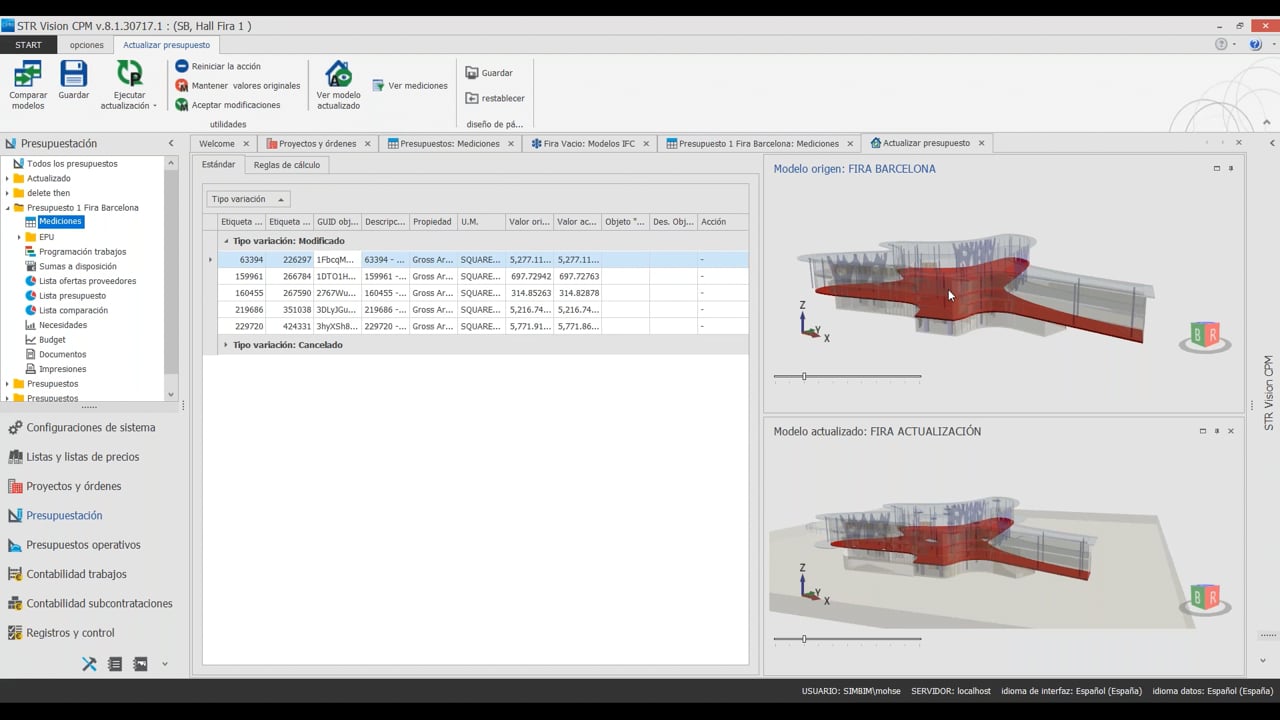Collapse Presupuesto 1 Fira Barcelona node

coord(7,208)
